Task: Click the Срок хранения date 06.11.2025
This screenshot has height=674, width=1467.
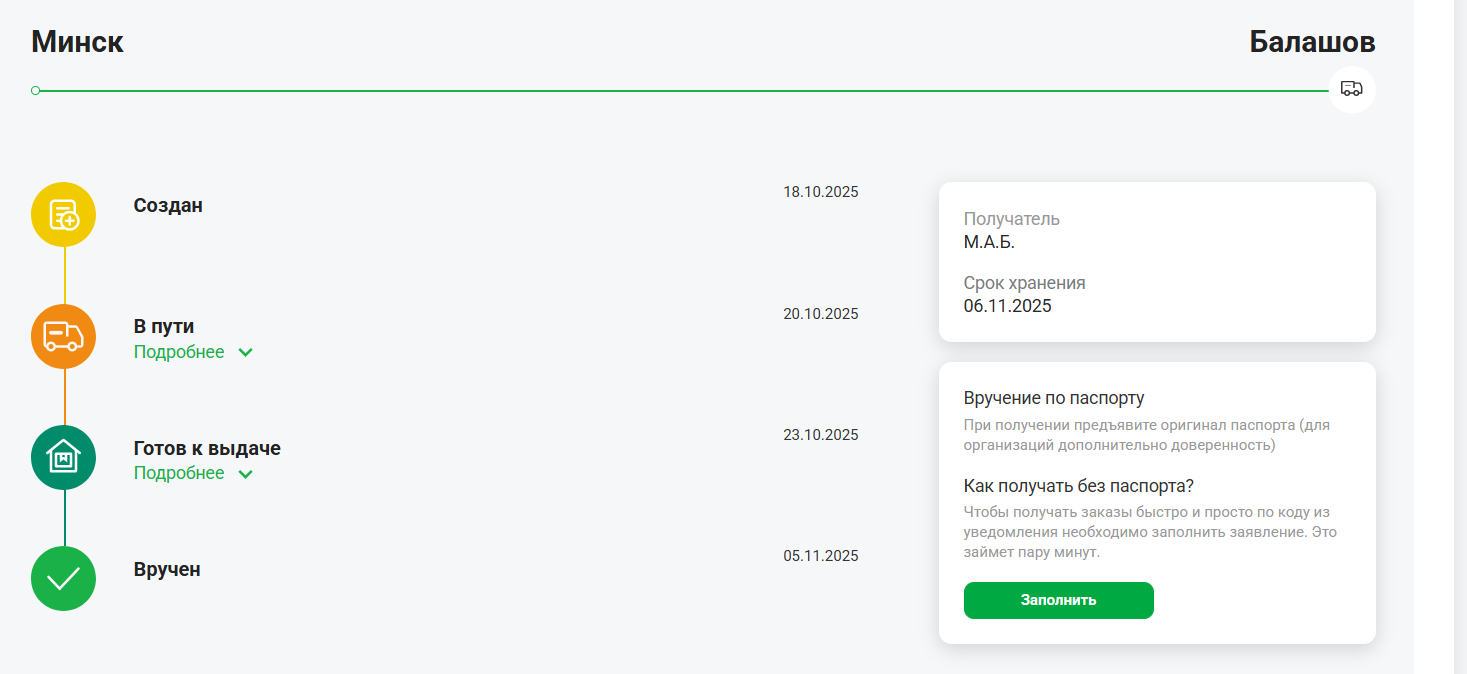Action: pos(1007,306)
